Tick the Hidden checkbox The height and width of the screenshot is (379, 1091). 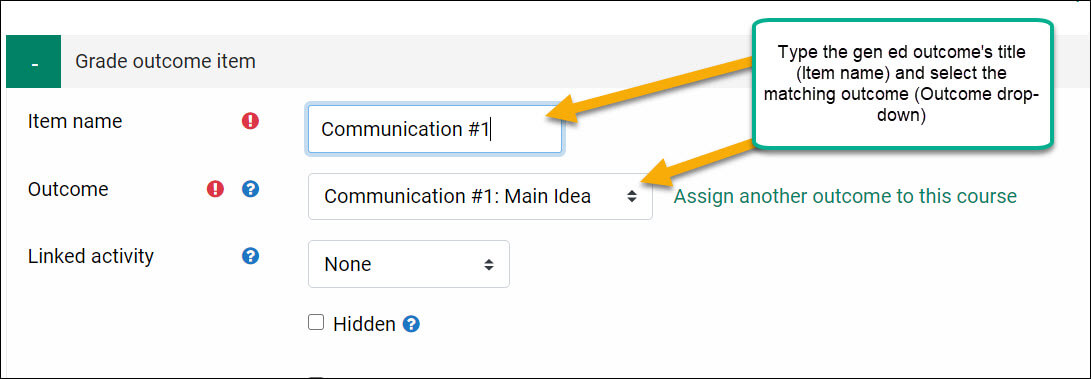317,323
